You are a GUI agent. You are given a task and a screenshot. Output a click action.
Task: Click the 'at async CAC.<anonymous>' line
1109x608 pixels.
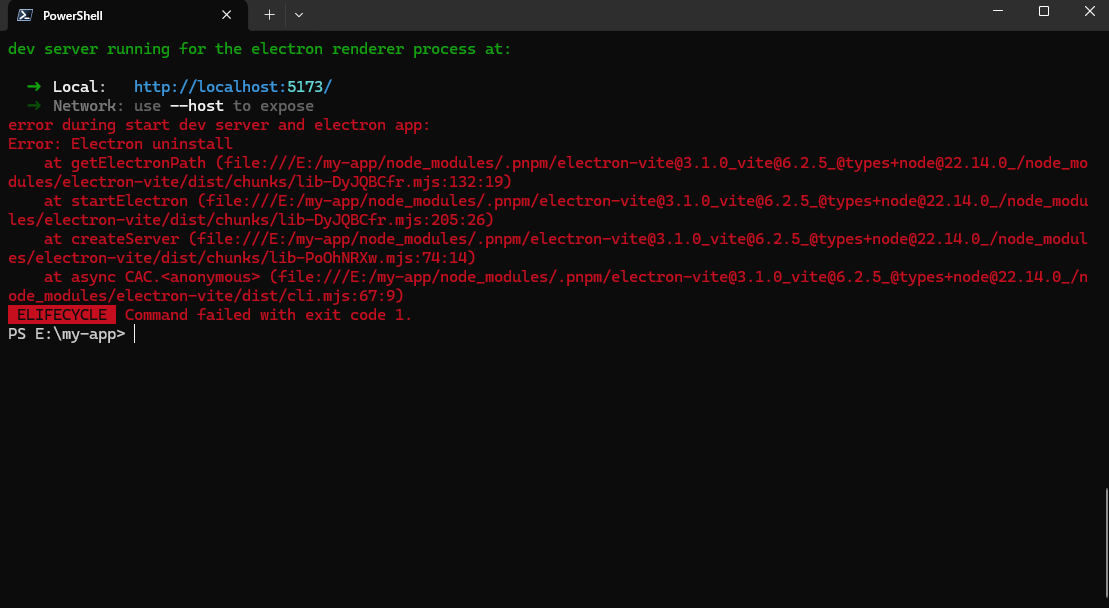548,286
